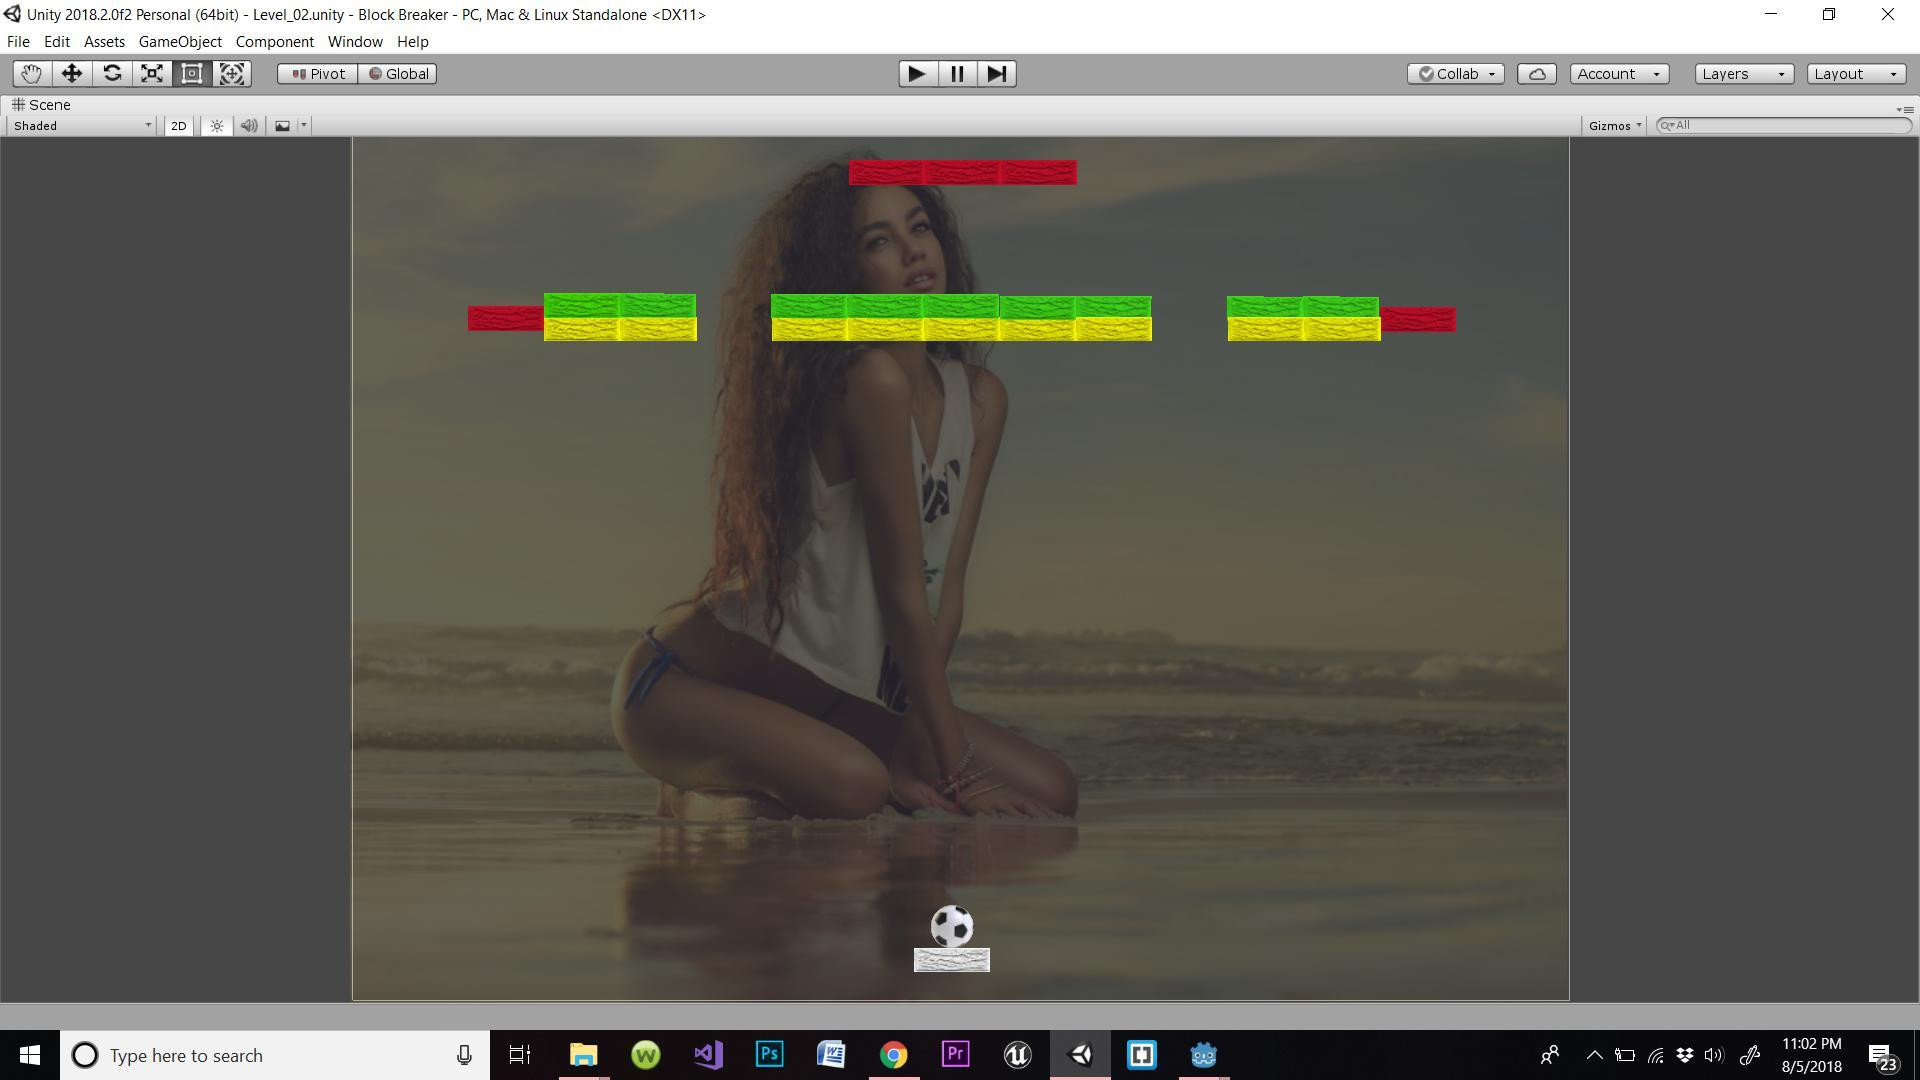This screenshot has width=1920, height=1080.
Task: Select the white paddle object
Action: tap(952, 960)
